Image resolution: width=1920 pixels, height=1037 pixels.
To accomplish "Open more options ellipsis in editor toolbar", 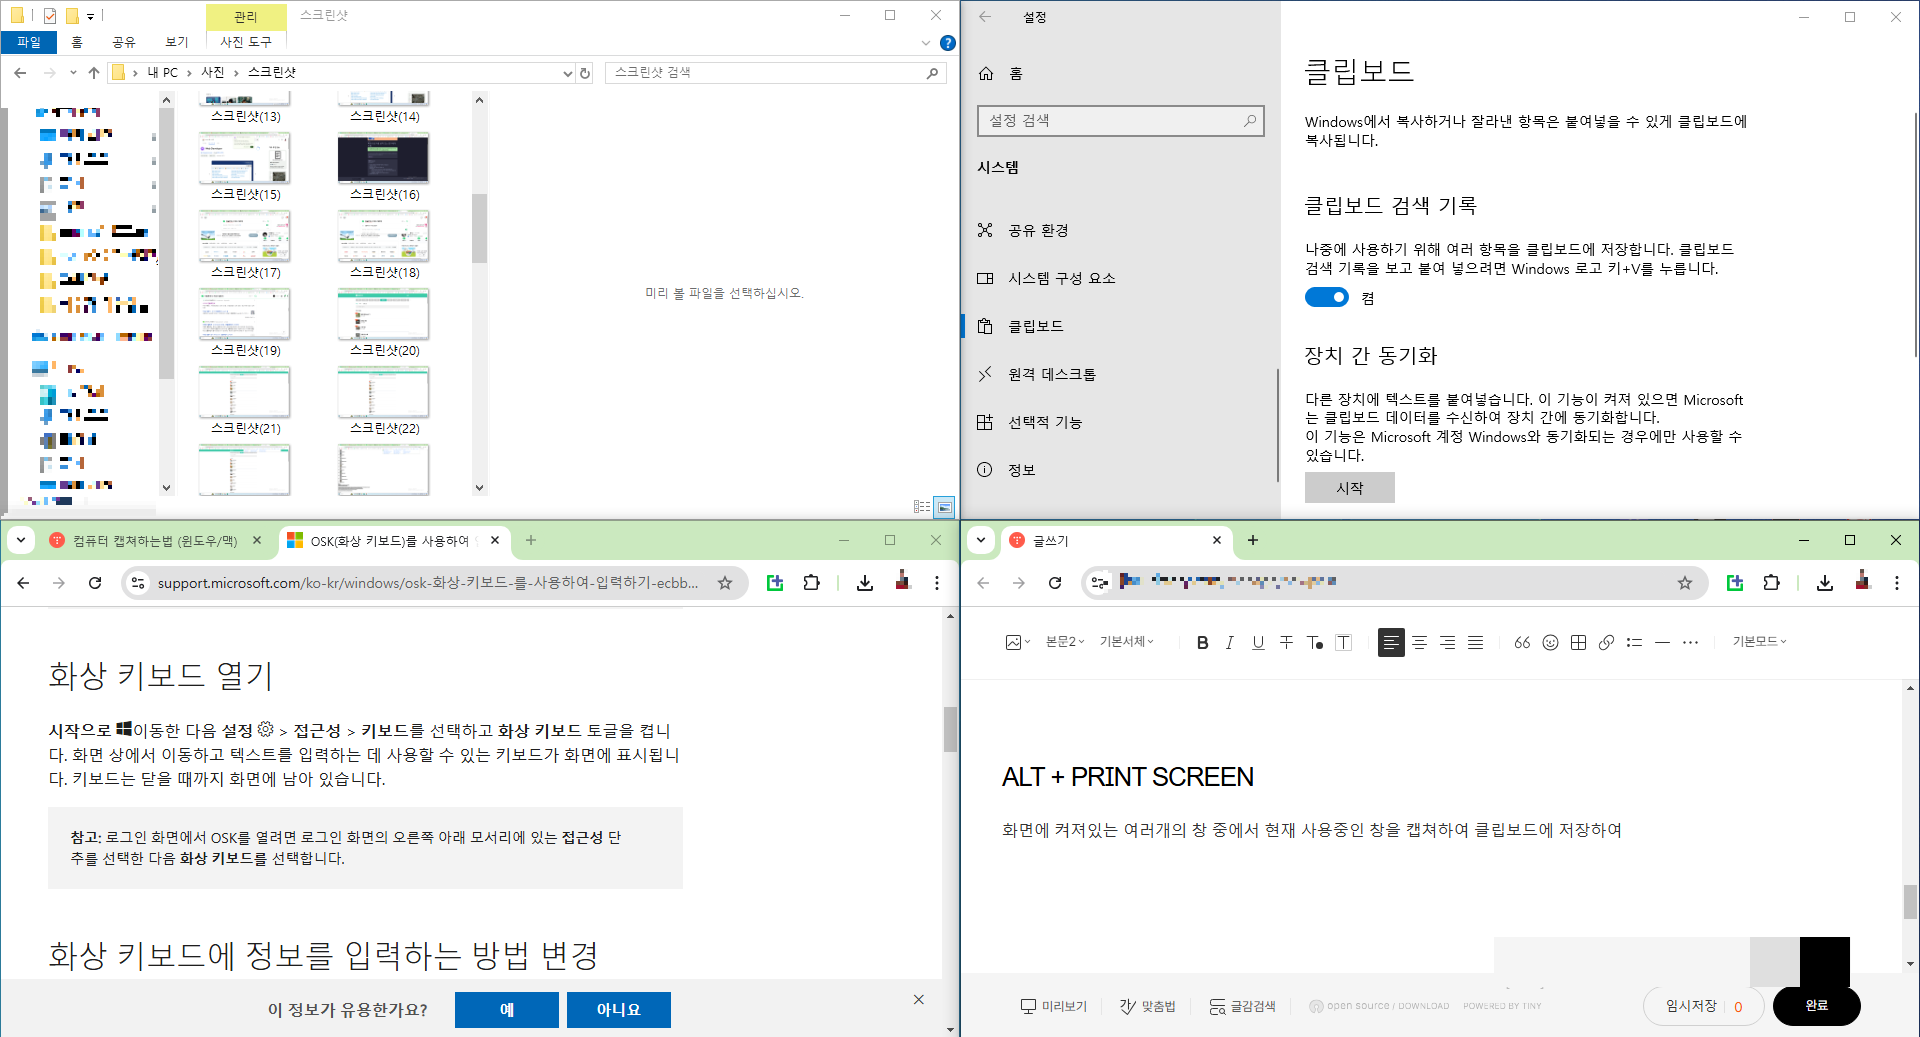I will 1690,642.
